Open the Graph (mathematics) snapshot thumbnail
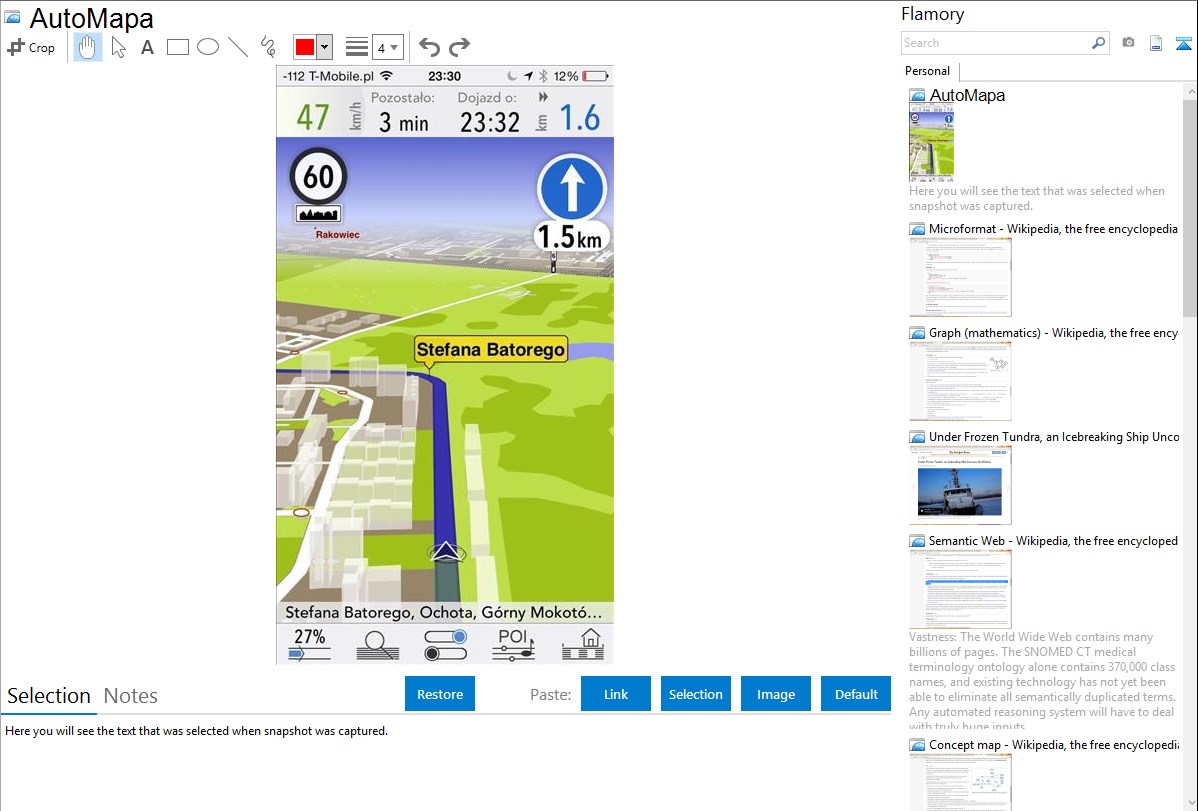This screenshot has height=811, width=1198. click(x=960, y=381)
